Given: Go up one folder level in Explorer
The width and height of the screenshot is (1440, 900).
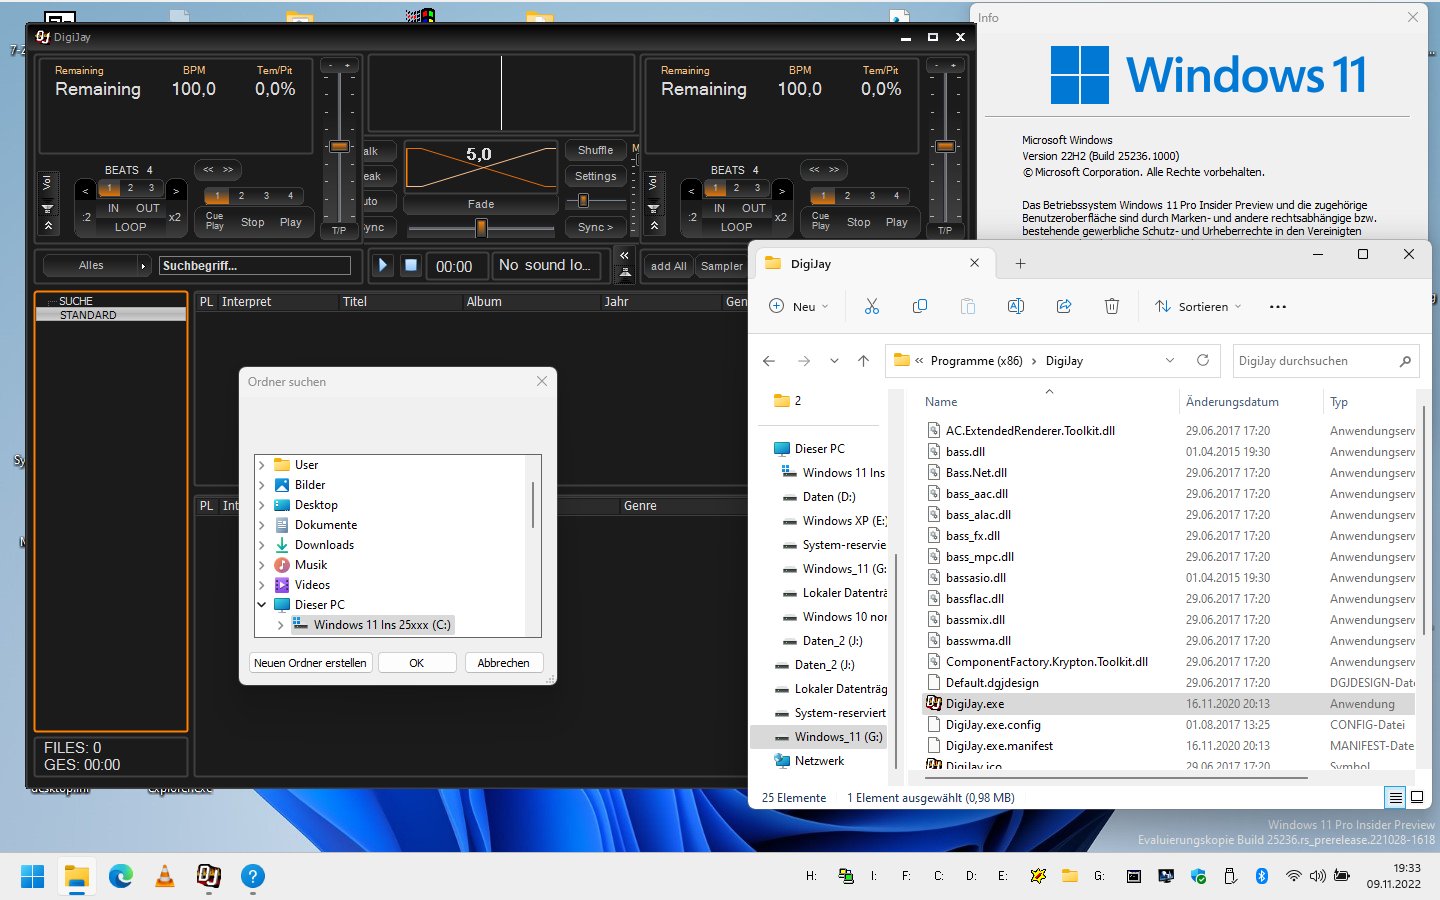Looking at the screenshot, I should point(864,361).
